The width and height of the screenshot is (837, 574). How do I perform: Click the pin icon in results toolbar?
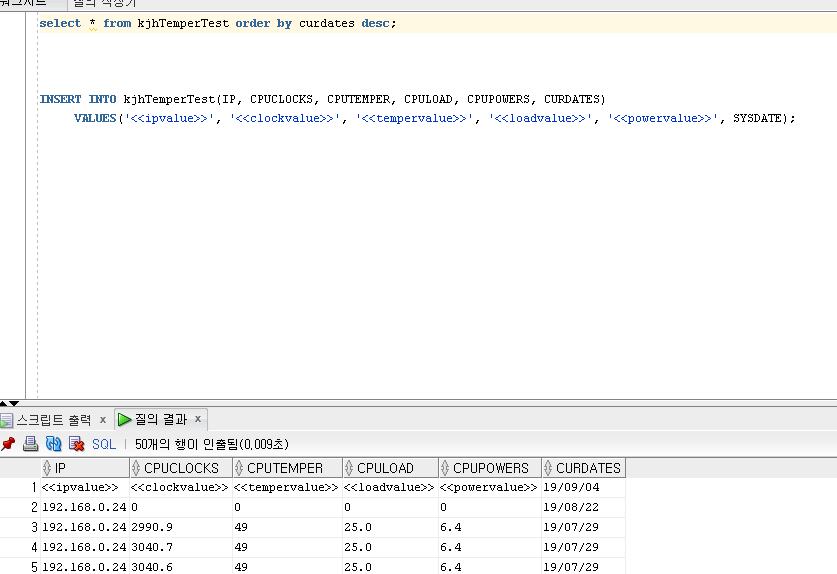click(8, 444)
